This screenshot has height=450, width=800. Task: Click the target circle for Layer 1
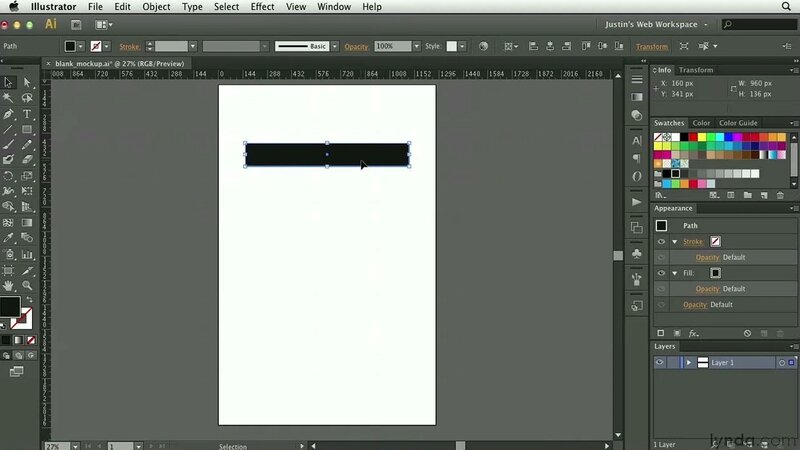click(x=782, y=363)
